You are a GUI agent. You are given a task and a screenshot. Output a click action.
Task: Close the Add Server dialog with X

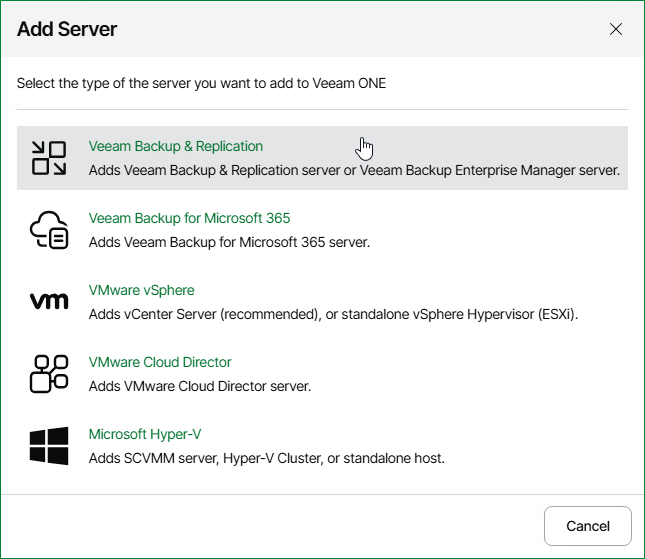[x=616, y=29]
